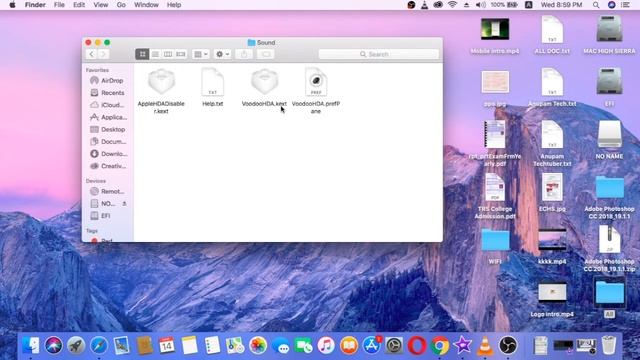The height and width of the screenshot is (360, 640).
Task: Switch Finder to icon view
Action: [x=142, y=54]
